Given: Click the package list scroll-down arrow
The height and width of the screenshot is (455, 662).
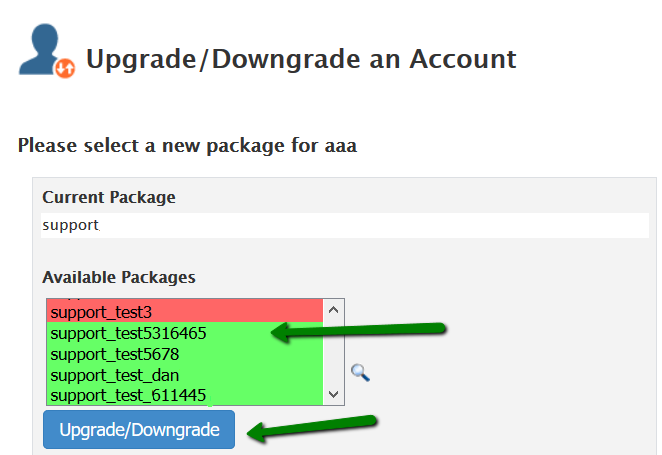Looking at the screenshot, I should tap(334, 394).
